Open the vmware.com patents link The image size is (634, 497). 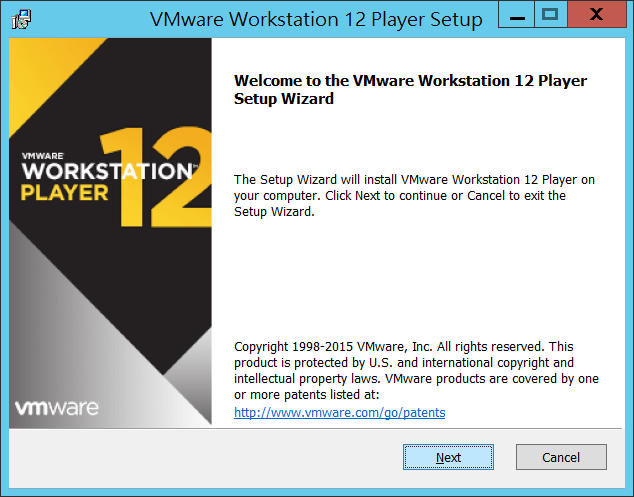coord(340,412)
